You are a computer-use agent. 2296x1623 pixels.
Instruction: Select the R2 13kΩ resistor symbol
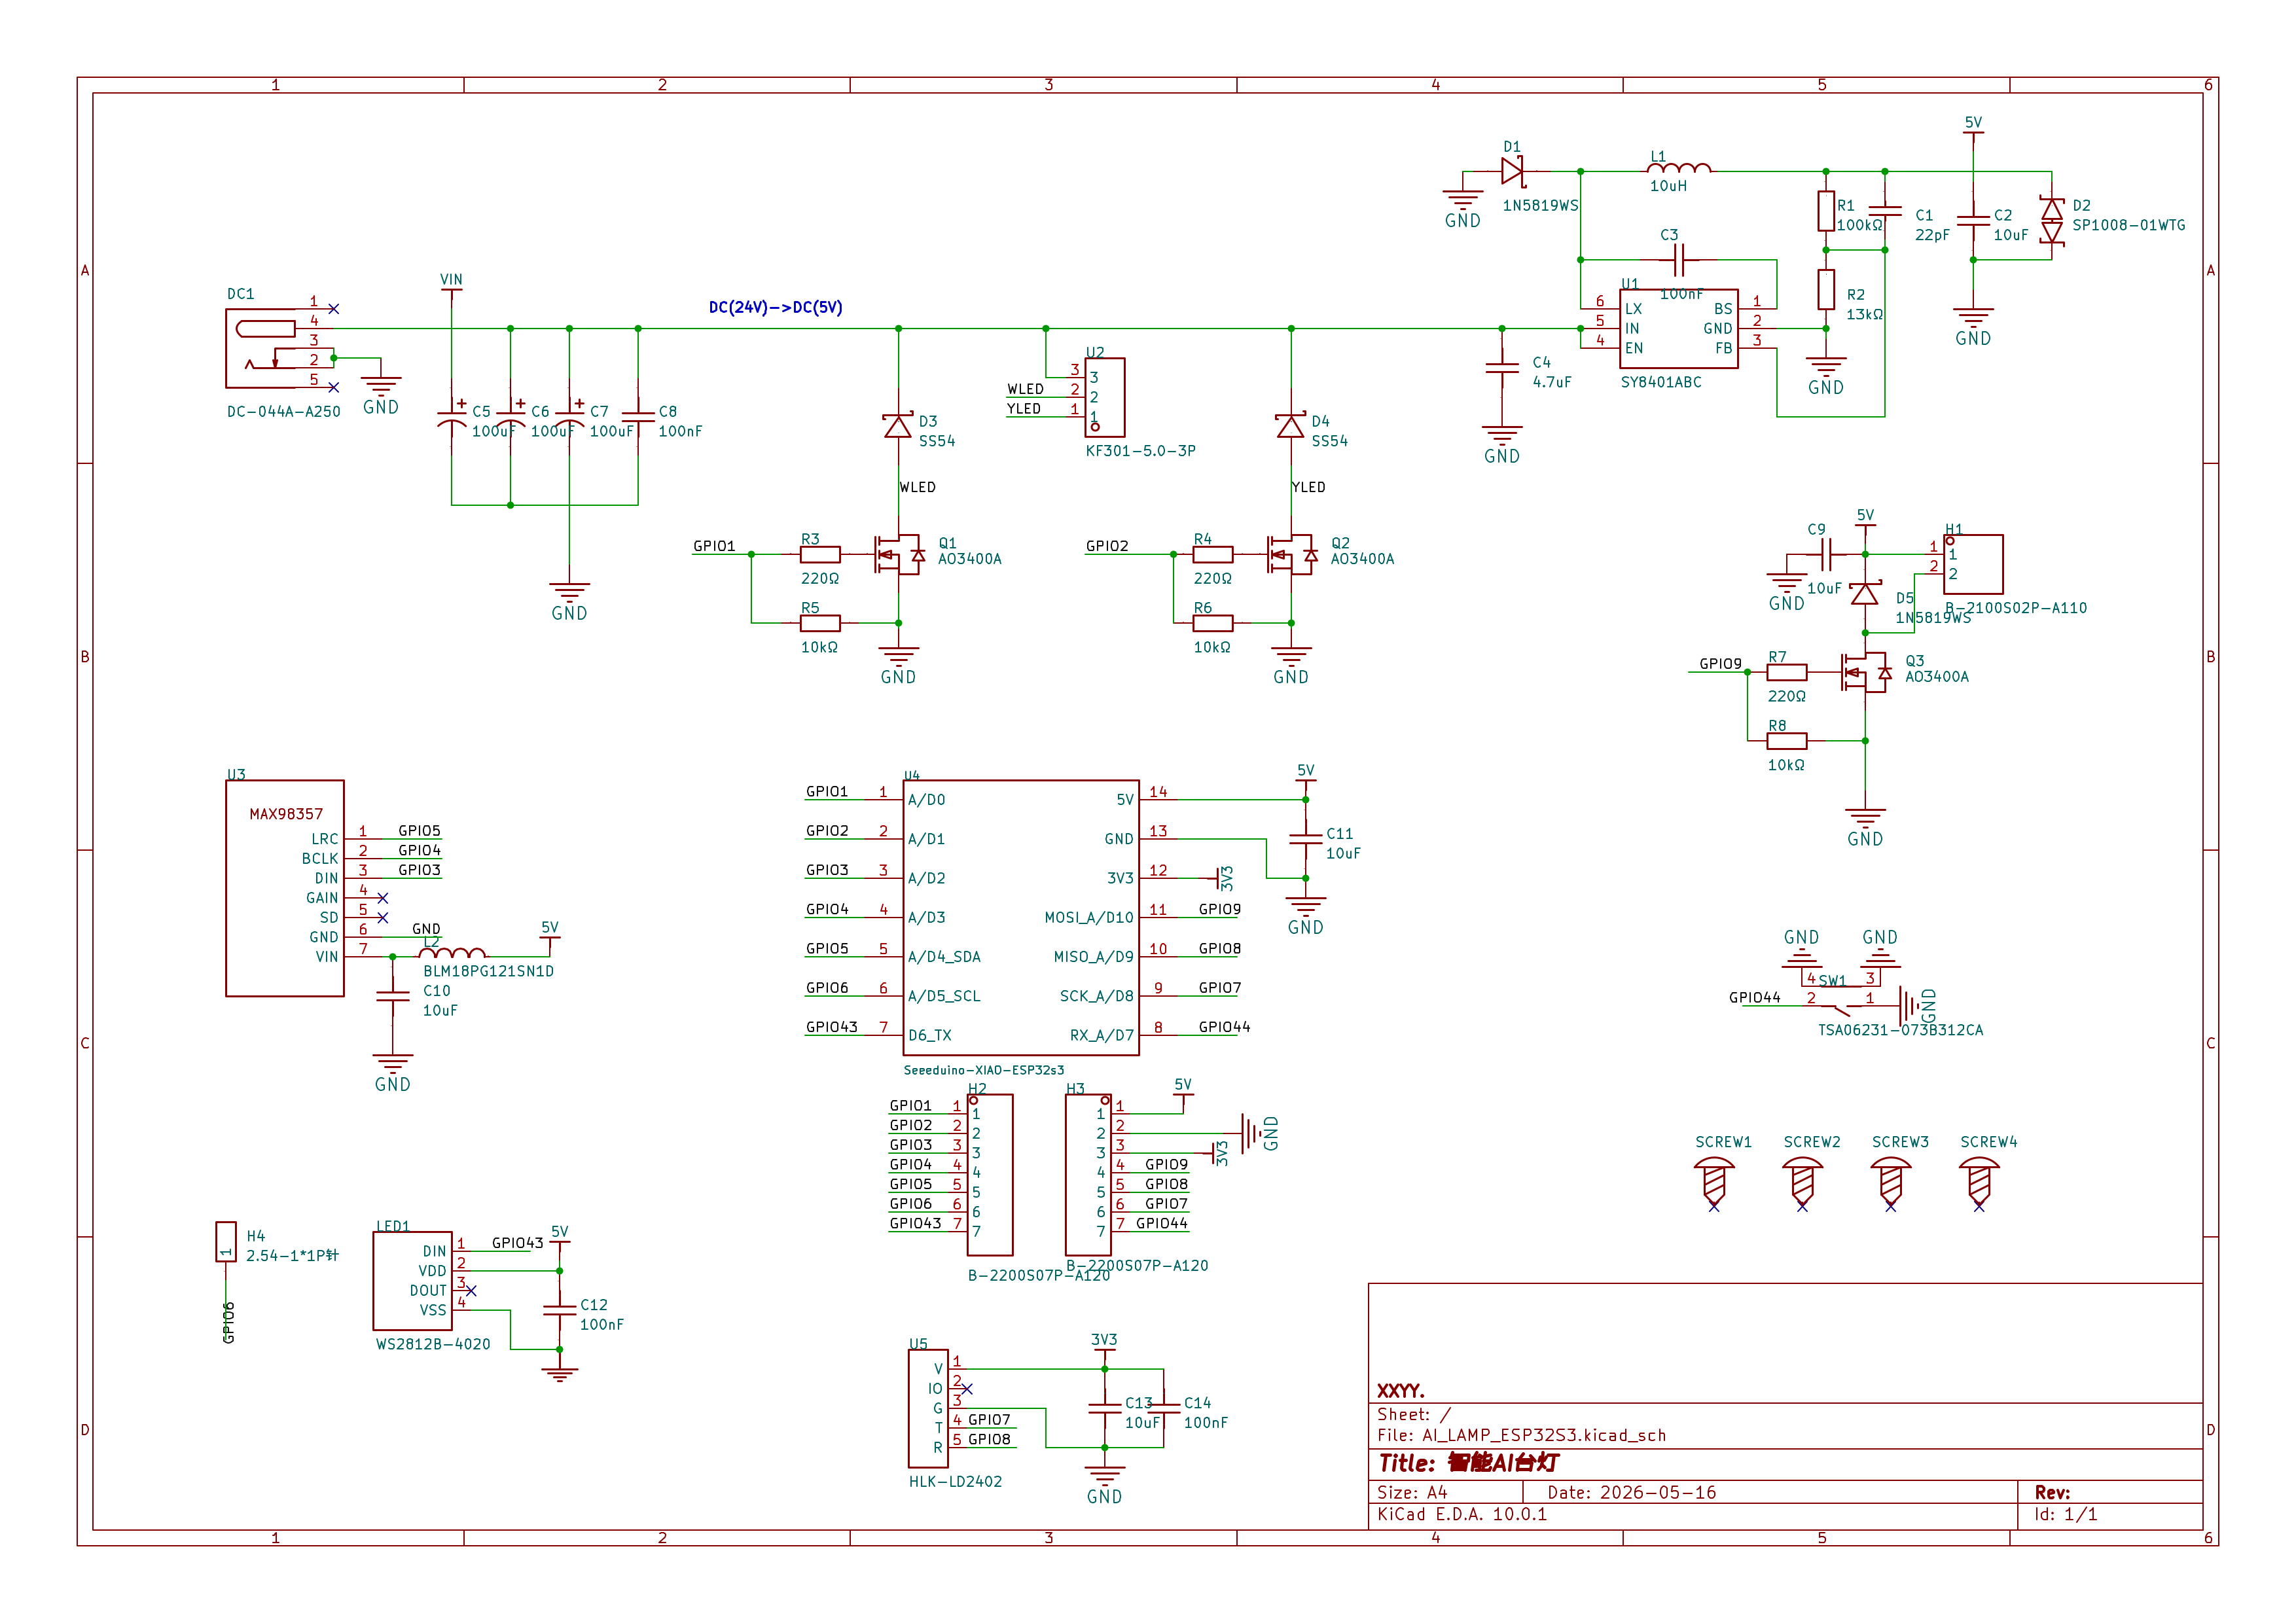coord(1826,289)
